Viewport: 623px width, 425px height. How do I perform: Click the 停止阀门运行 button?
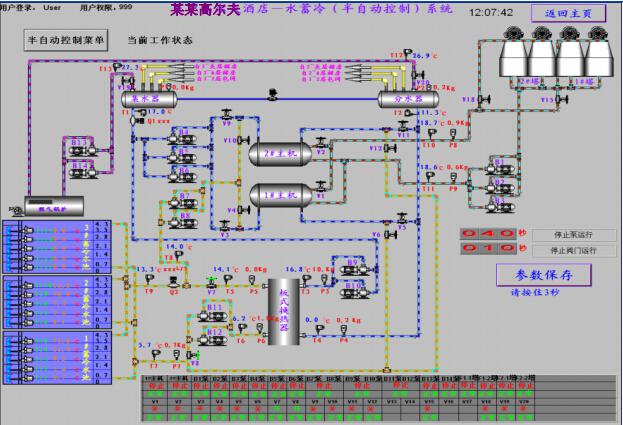click(x=574, y=251)
